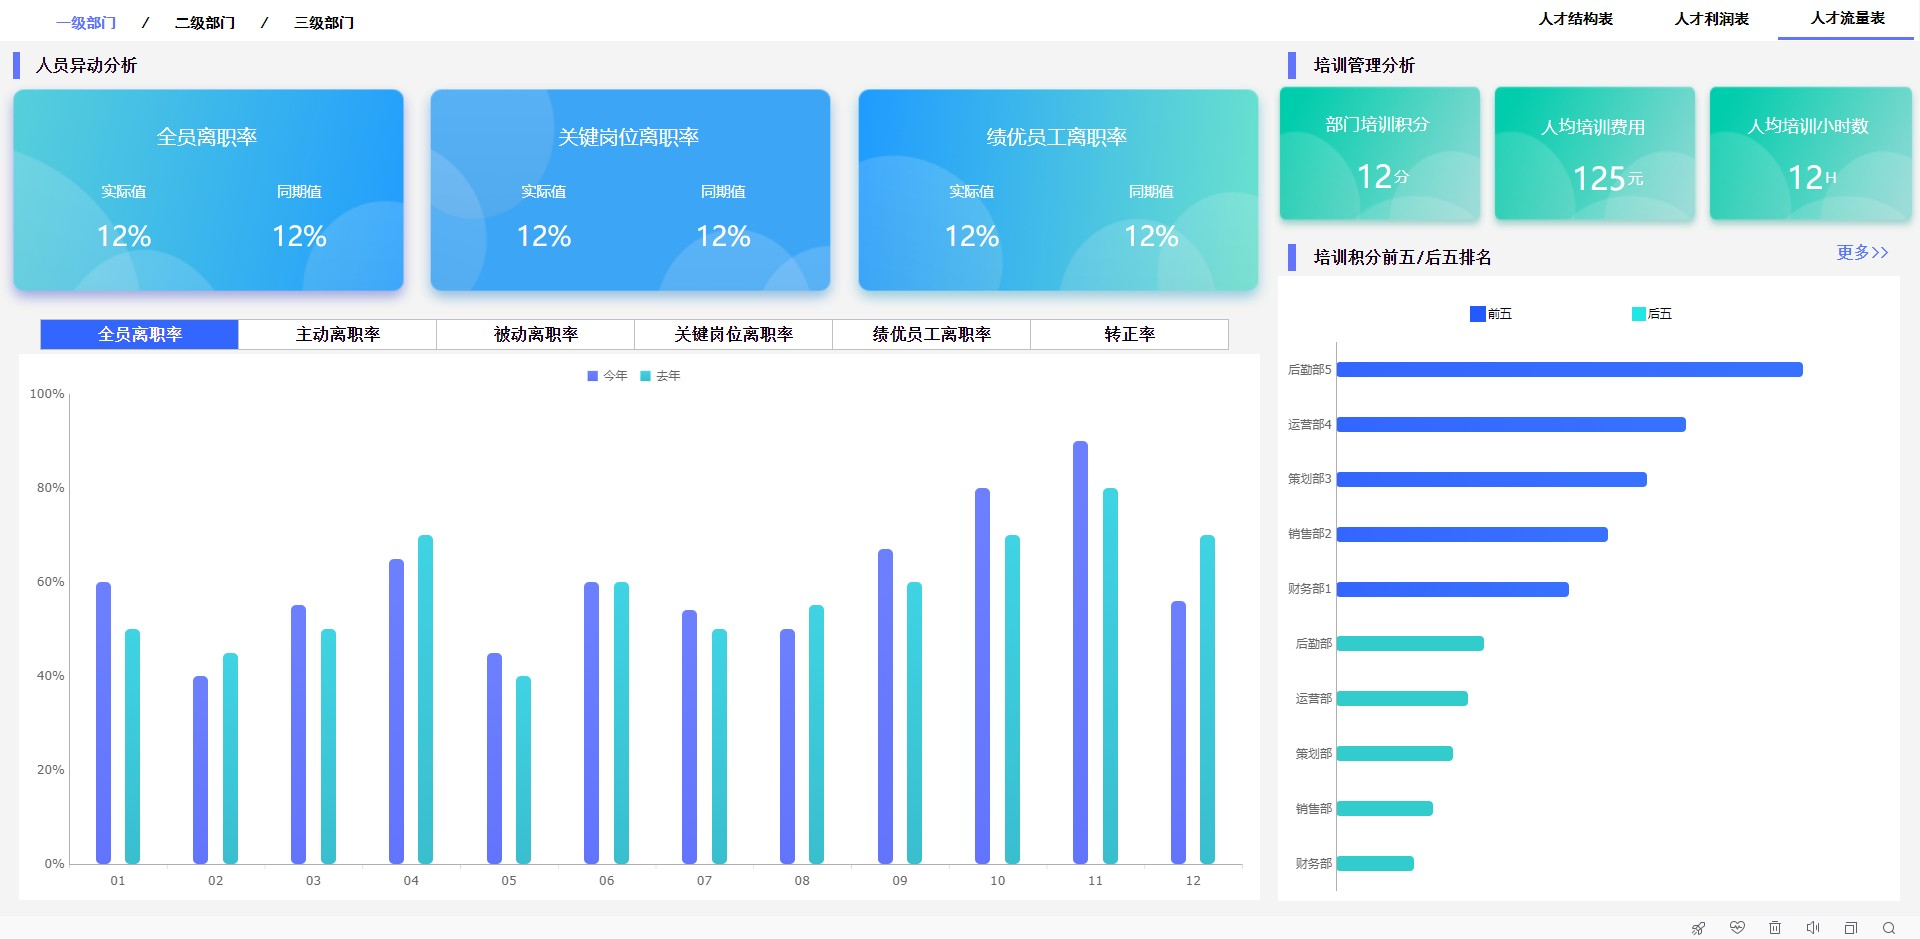1920x939 pixels.
Task: Select the 绩优员工离职率 chart tab
Action: [931, 334]
